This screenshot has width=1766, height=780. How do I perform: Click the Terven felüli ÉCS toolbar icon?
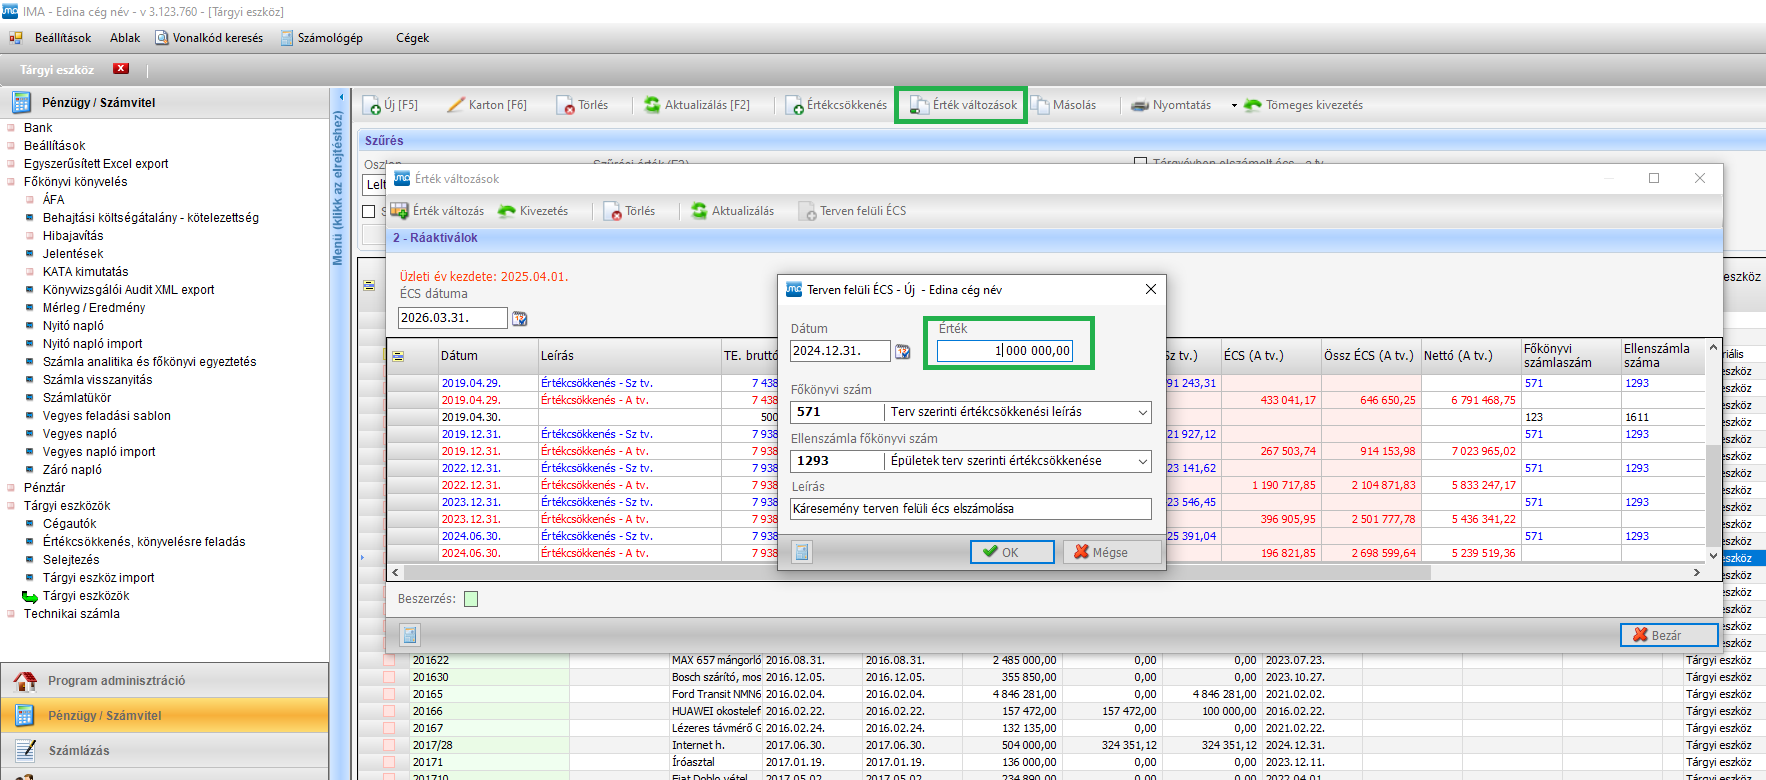(x=807, y=212)
